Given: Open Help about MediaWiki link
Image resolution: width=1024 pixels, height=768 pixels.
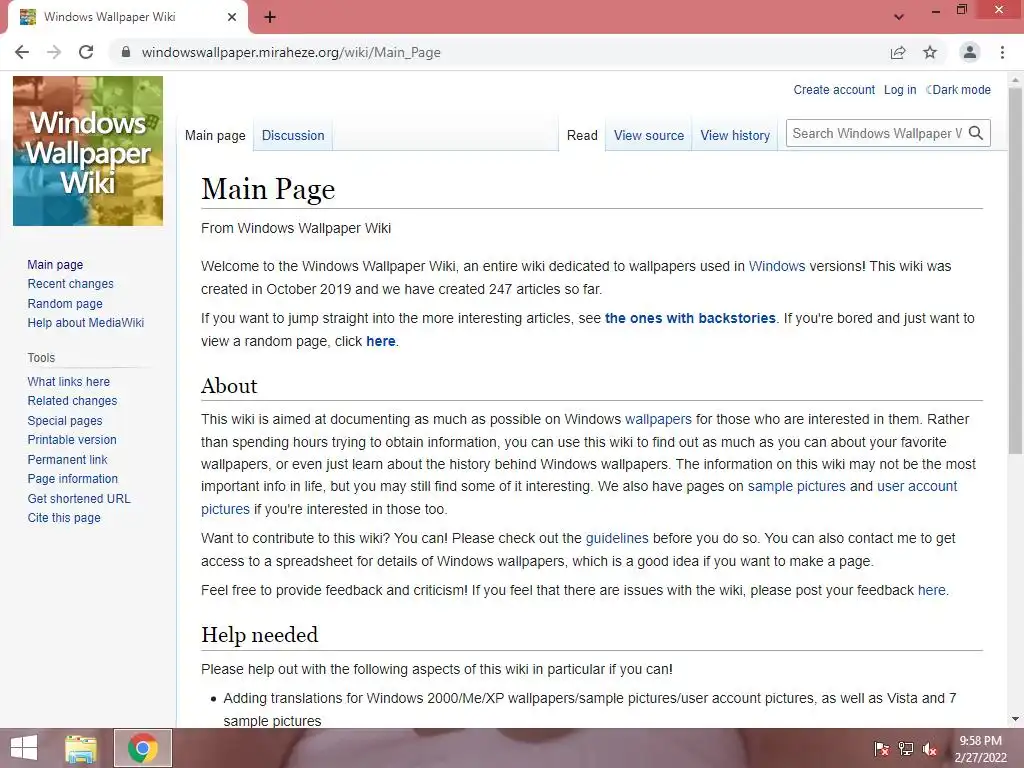Looking at the screenshot, I should pyautogui.click(x=86, y=323).
